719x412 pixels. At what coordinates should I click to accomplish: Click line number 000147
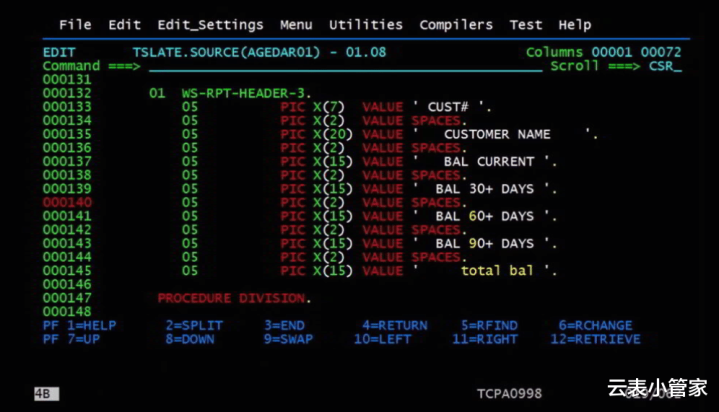[x=67, y=298]
